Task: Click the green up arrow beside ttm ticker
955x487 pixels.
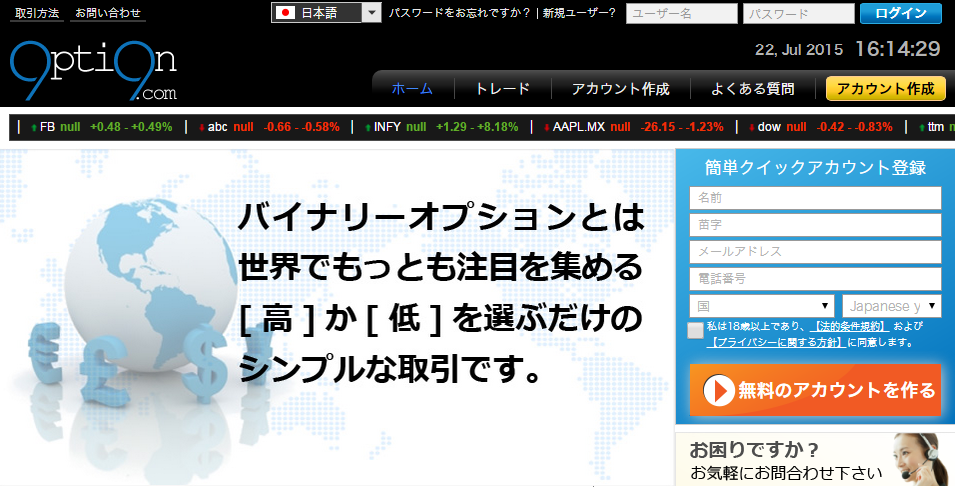Action: coord(921,127)
